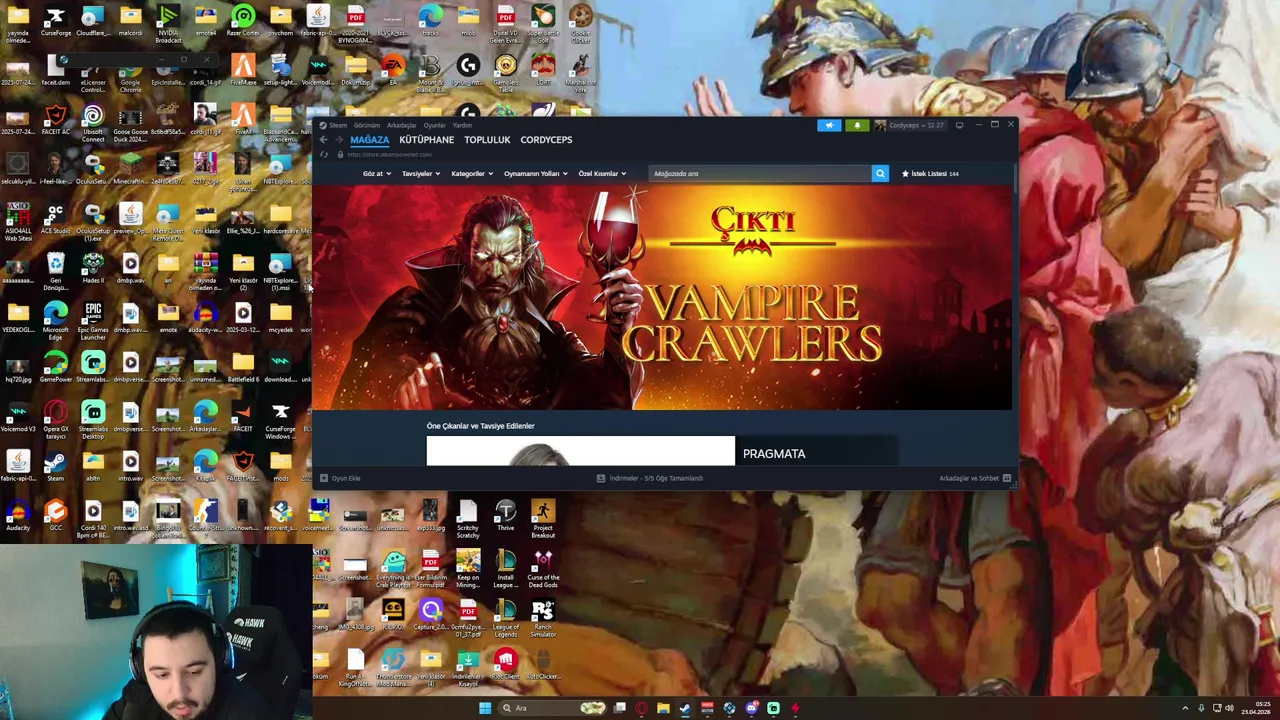Select the Ubisoft Connect desktop icon

tap(93, 124)
